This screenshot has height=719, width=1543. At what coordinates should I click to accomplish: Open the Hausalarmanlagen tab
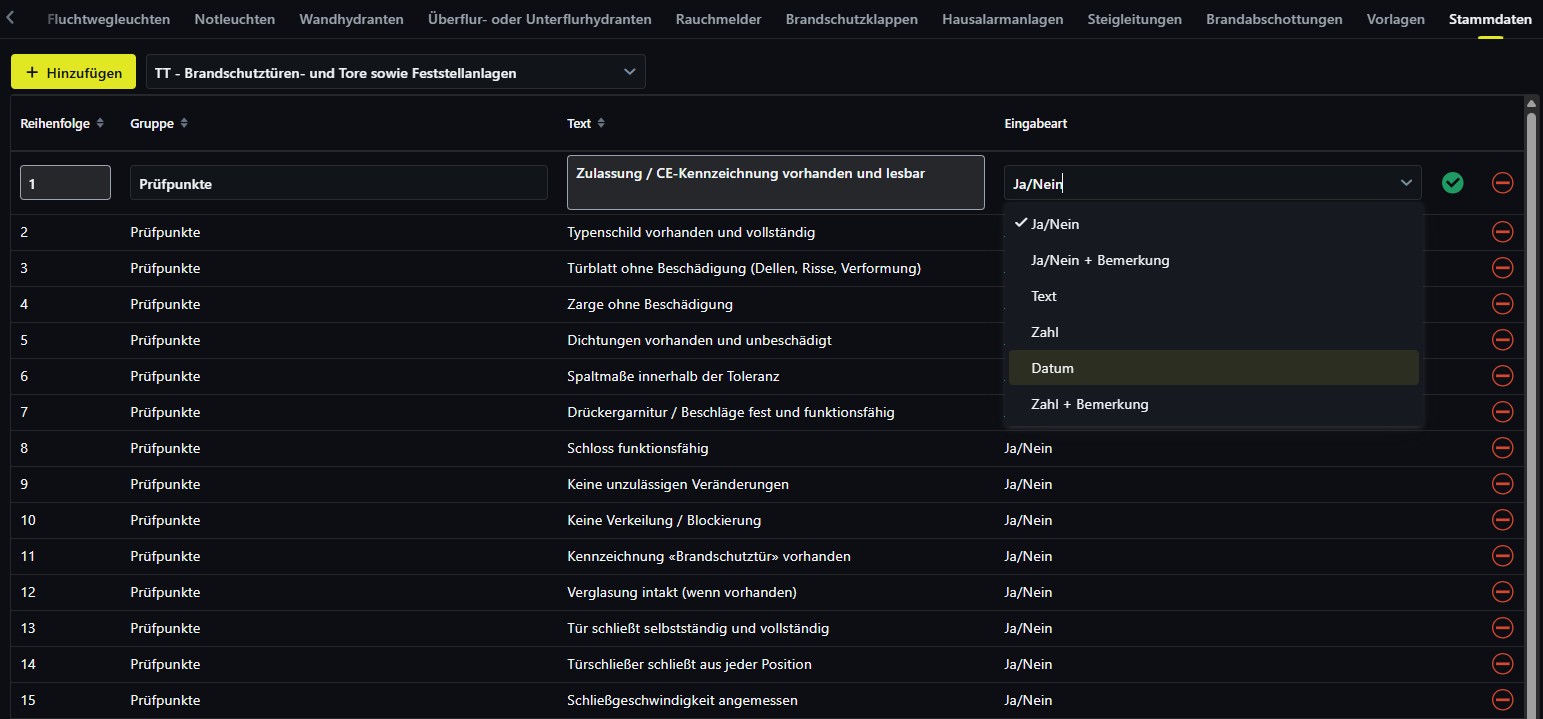pyautogui.click(x=1002, y=19)
